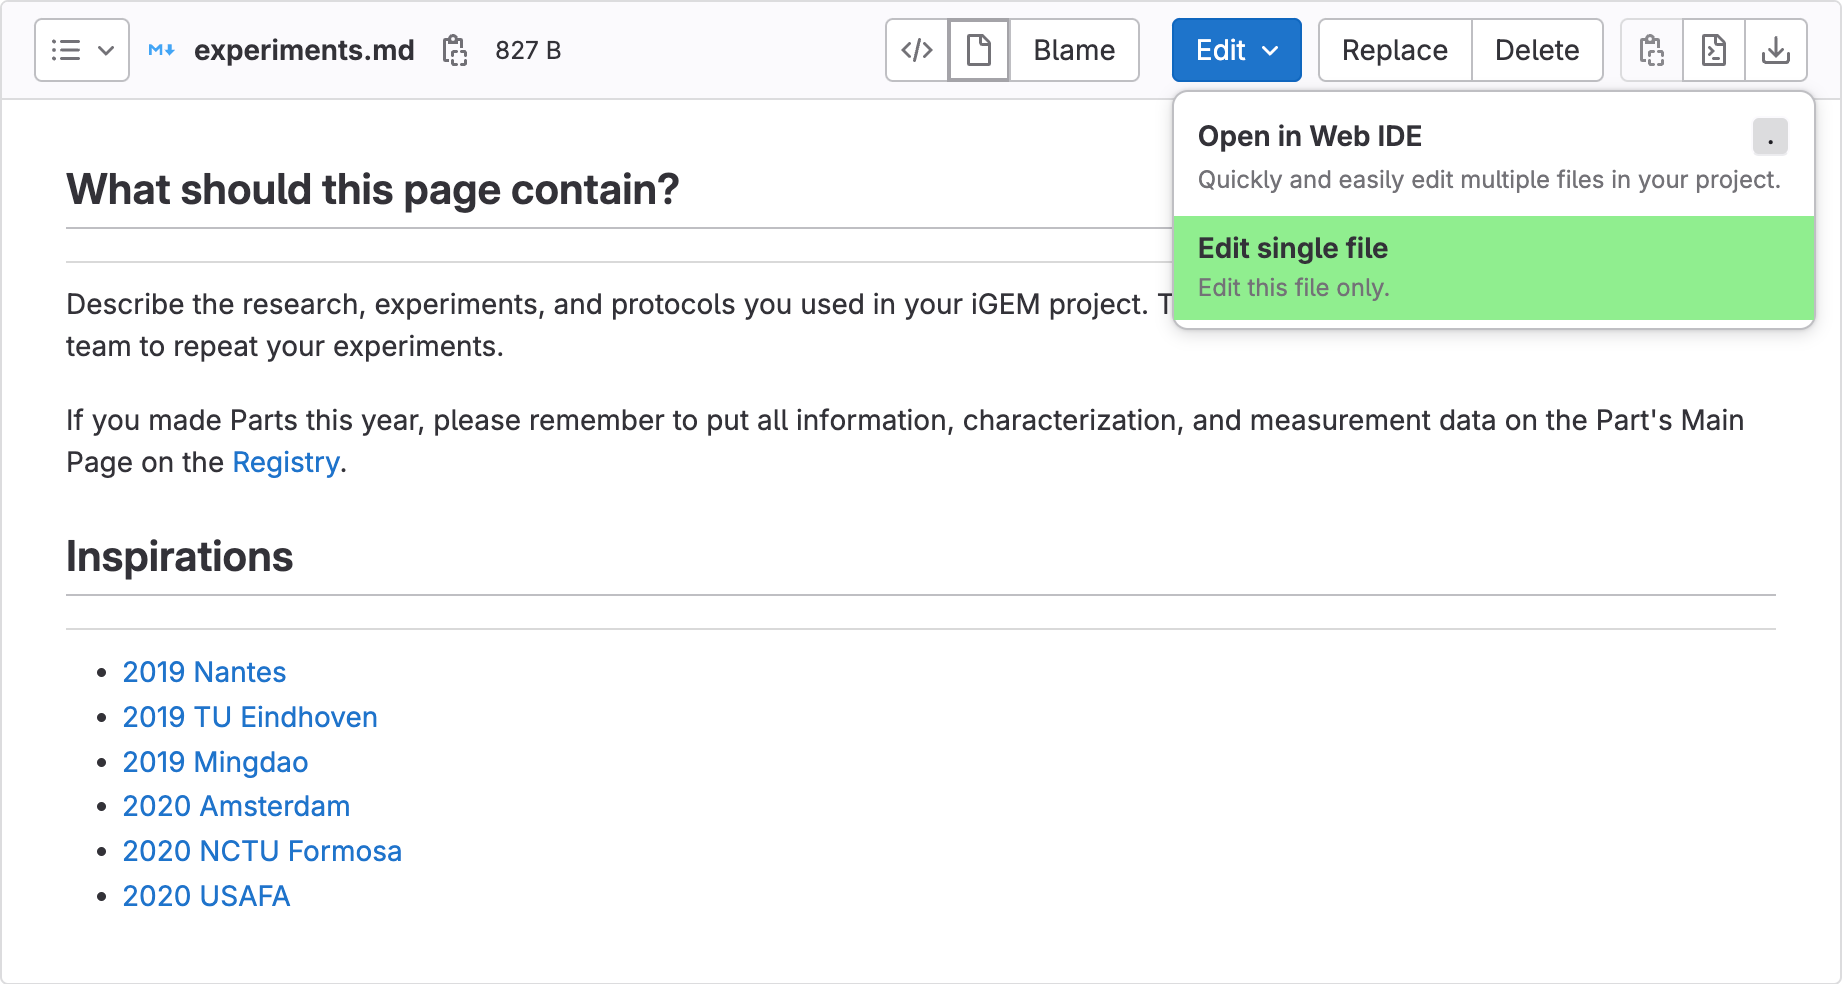Image resolution: width=1842 pixels, height=984 pixels.
Task: Open the Registry link
Action: (x=285, y=462)
